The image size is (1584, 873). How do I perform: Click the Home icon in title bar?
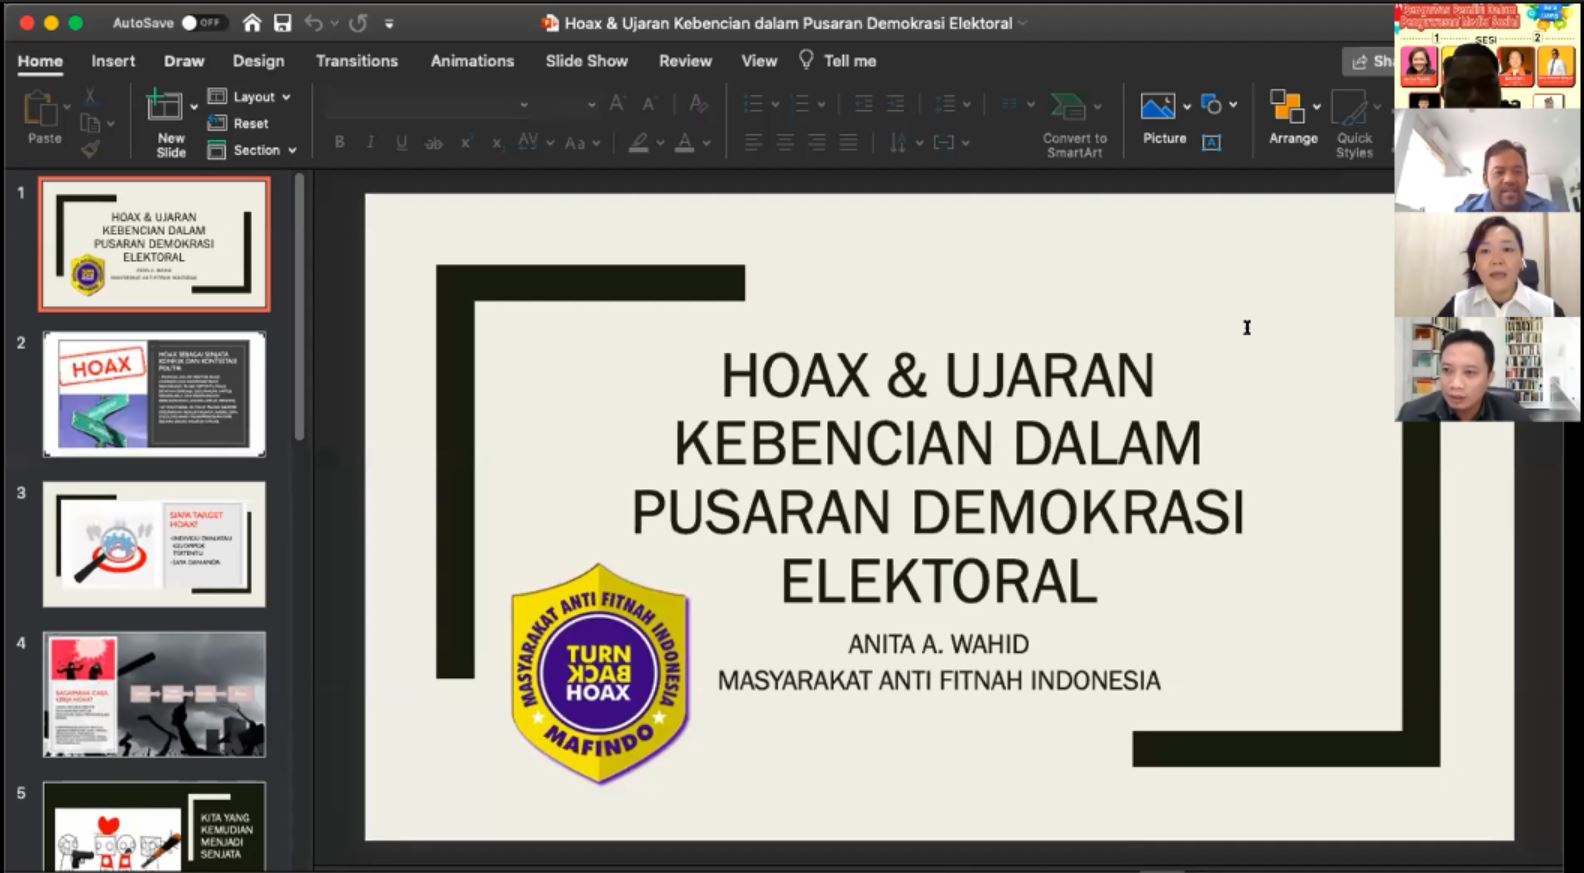click(252, 23)
